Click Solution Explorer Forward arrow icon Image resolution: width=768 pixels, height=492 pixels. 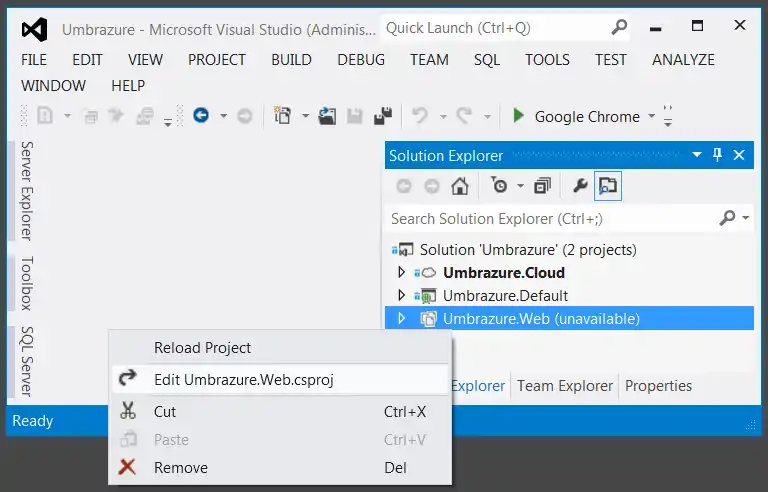coord(432,186)
